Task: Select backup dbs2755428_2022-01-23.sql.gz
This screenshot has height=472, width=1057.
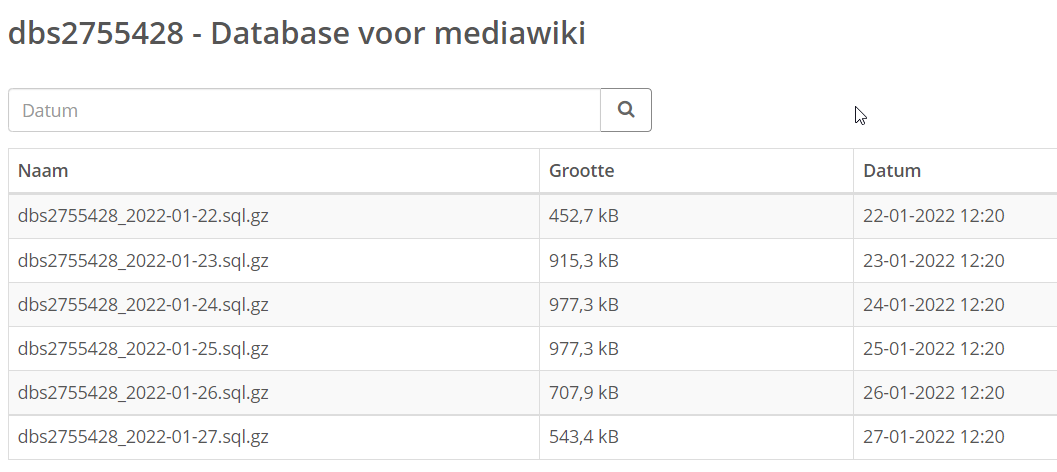Action: click(143, 260)
